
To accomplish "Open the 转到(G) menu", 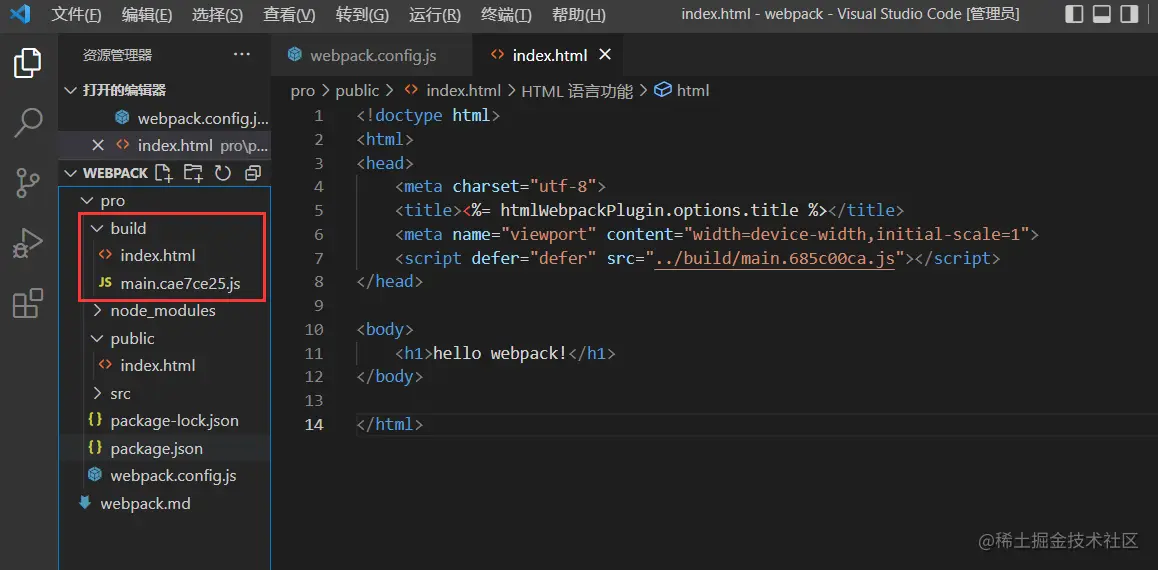I will coord(362,15).
